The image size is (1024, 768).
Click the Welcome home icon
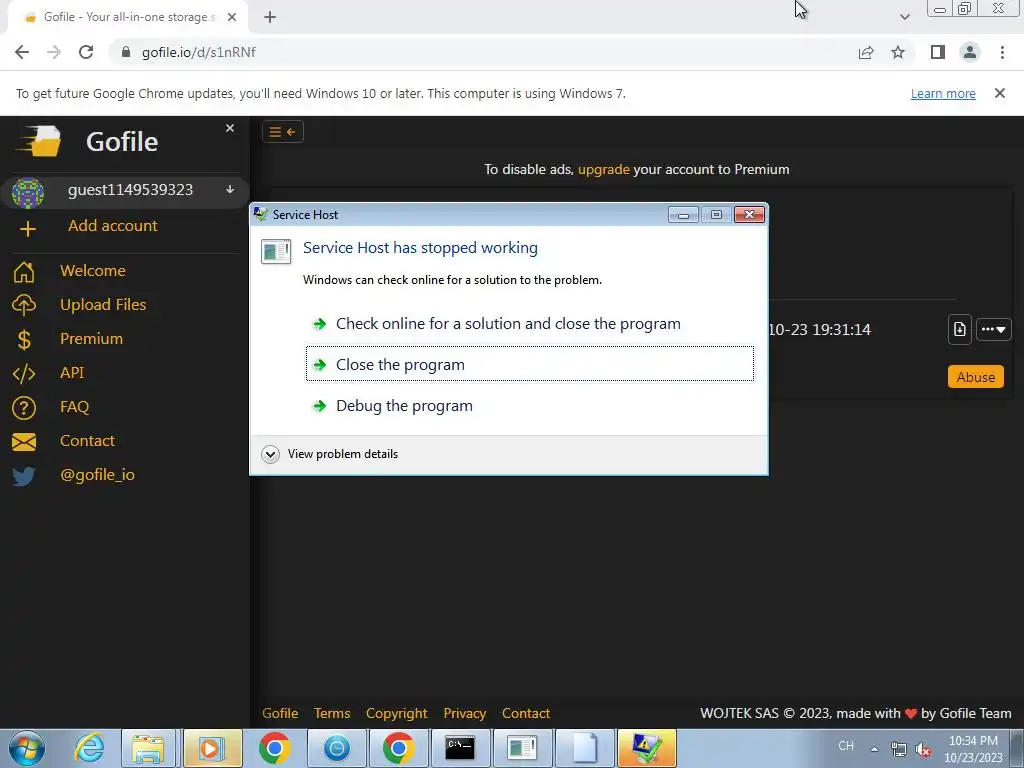tap(24, 271)
